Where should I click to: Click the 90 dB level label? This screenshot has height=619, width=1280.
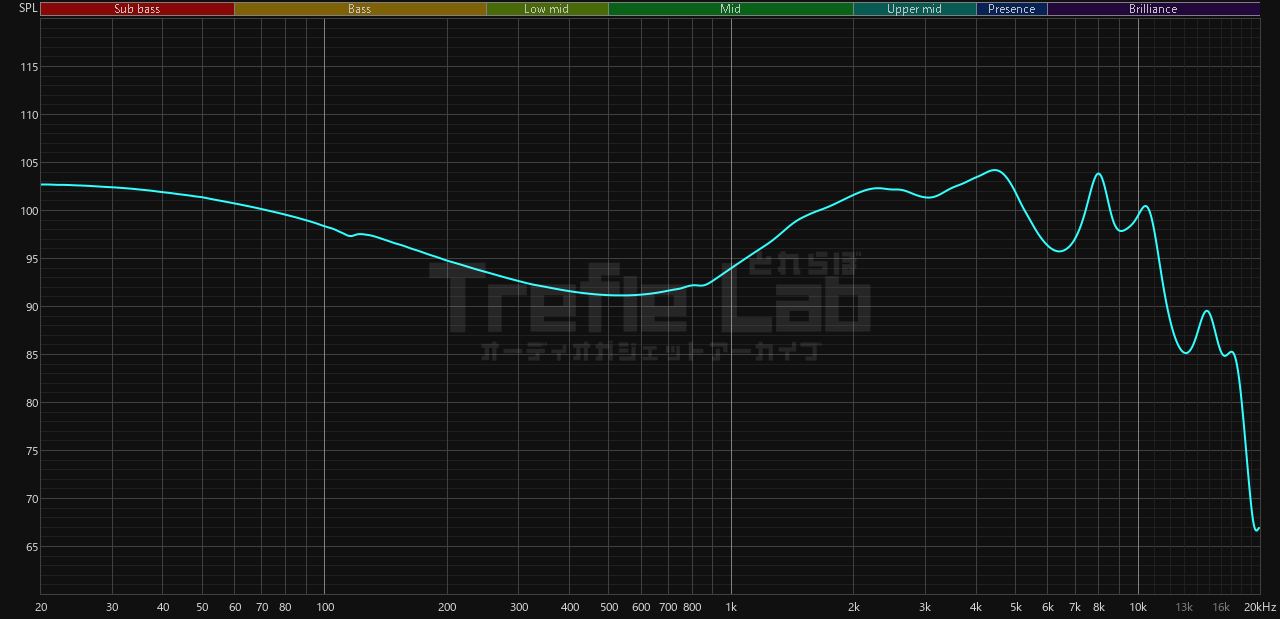30,307
